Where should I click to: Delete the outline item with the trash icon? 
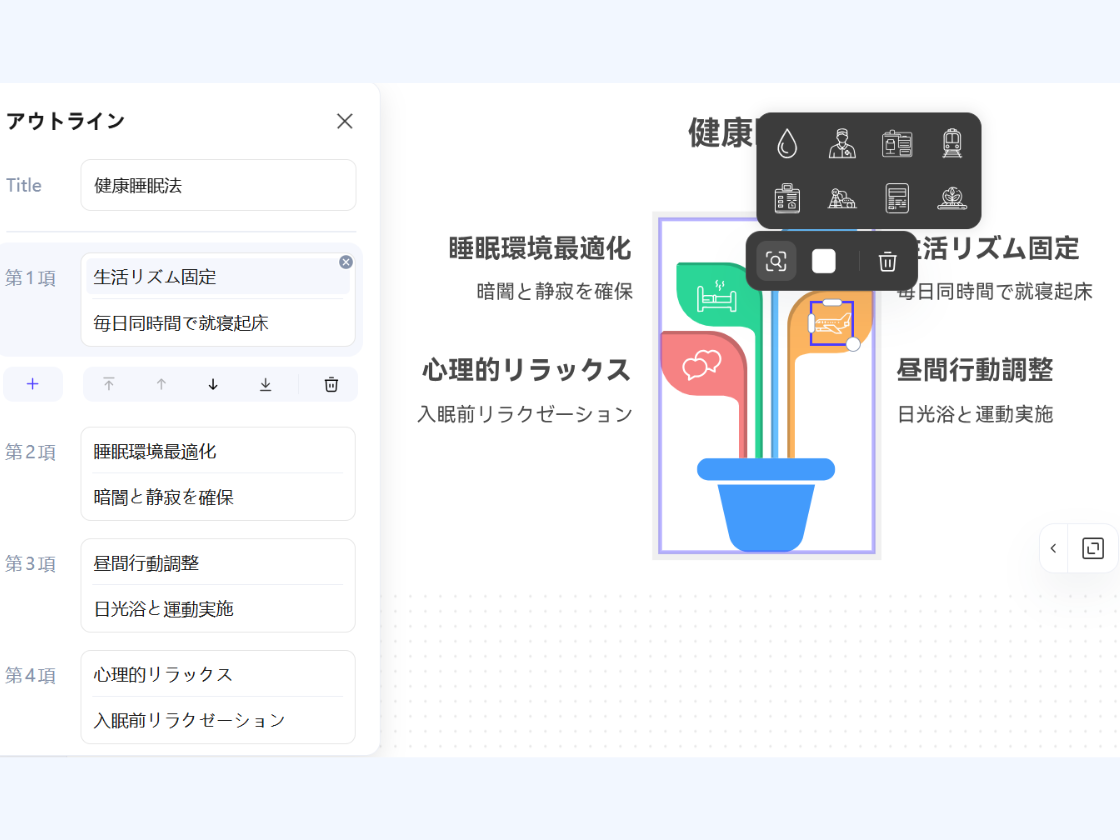[x=330, y=384]
